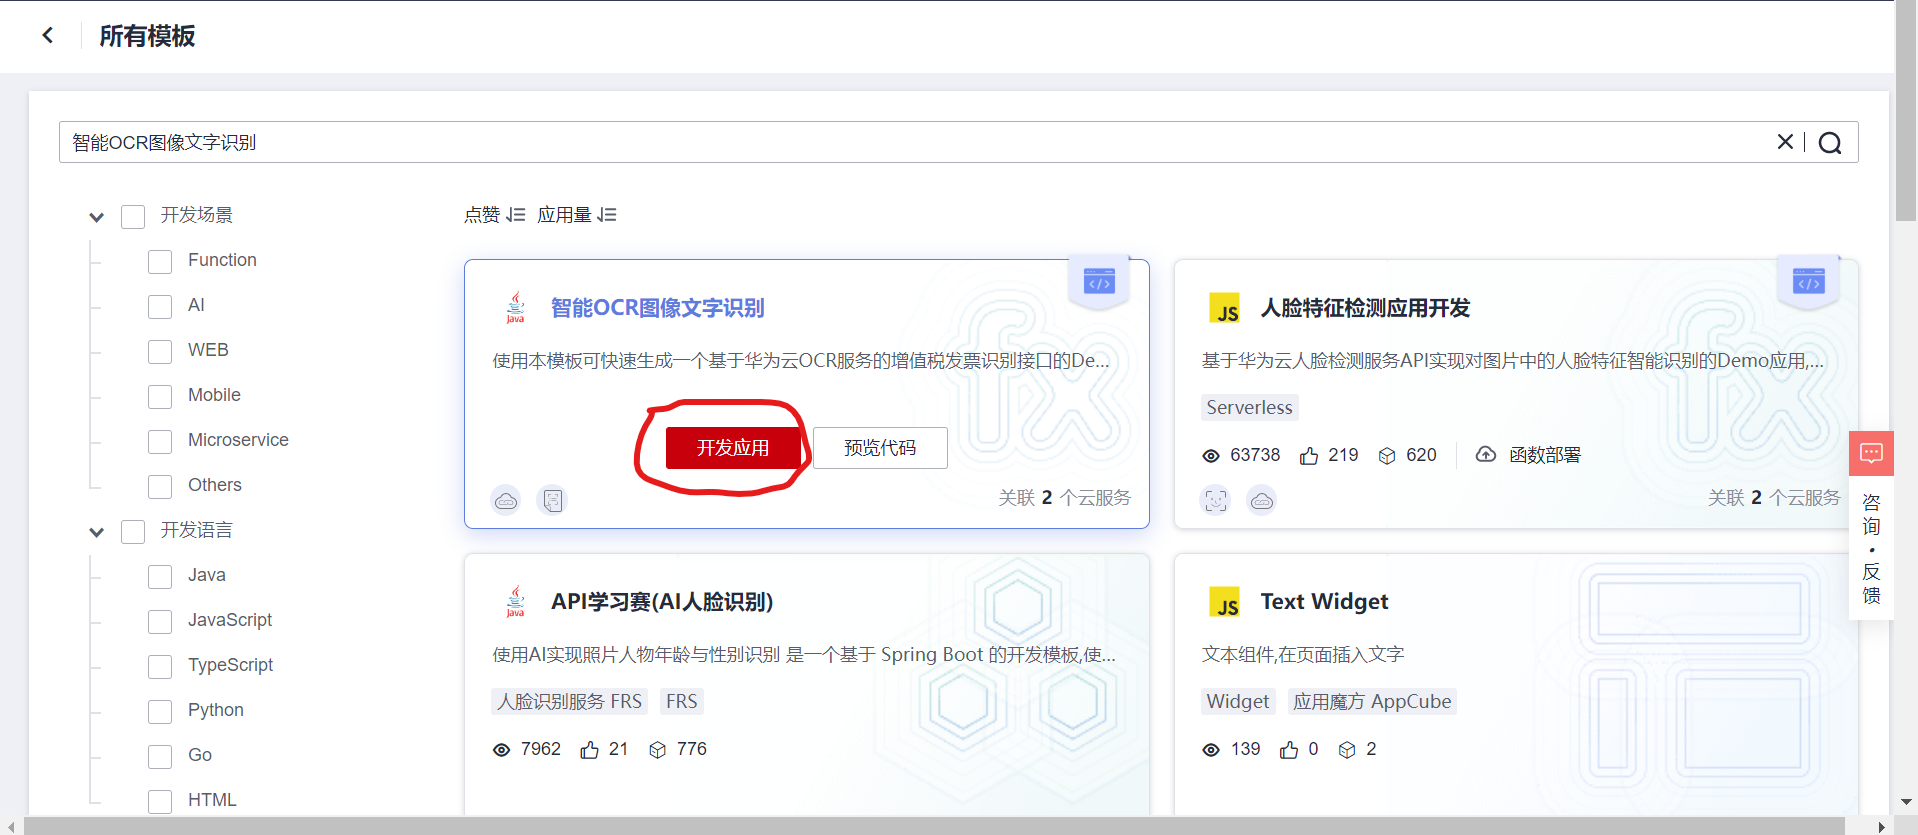This screenshot has height=835, width=1918.
Task: Click the views eye icon beside 7962
Action: [x=501, y=750]
